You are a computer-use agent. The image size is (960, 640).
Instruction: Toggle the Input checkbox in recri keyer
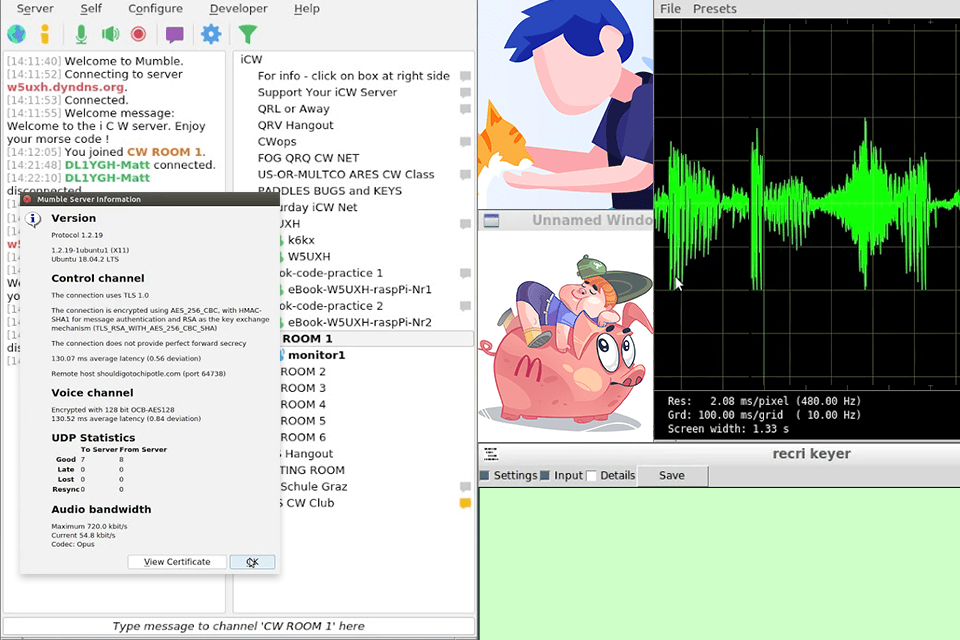coord(545,475)
